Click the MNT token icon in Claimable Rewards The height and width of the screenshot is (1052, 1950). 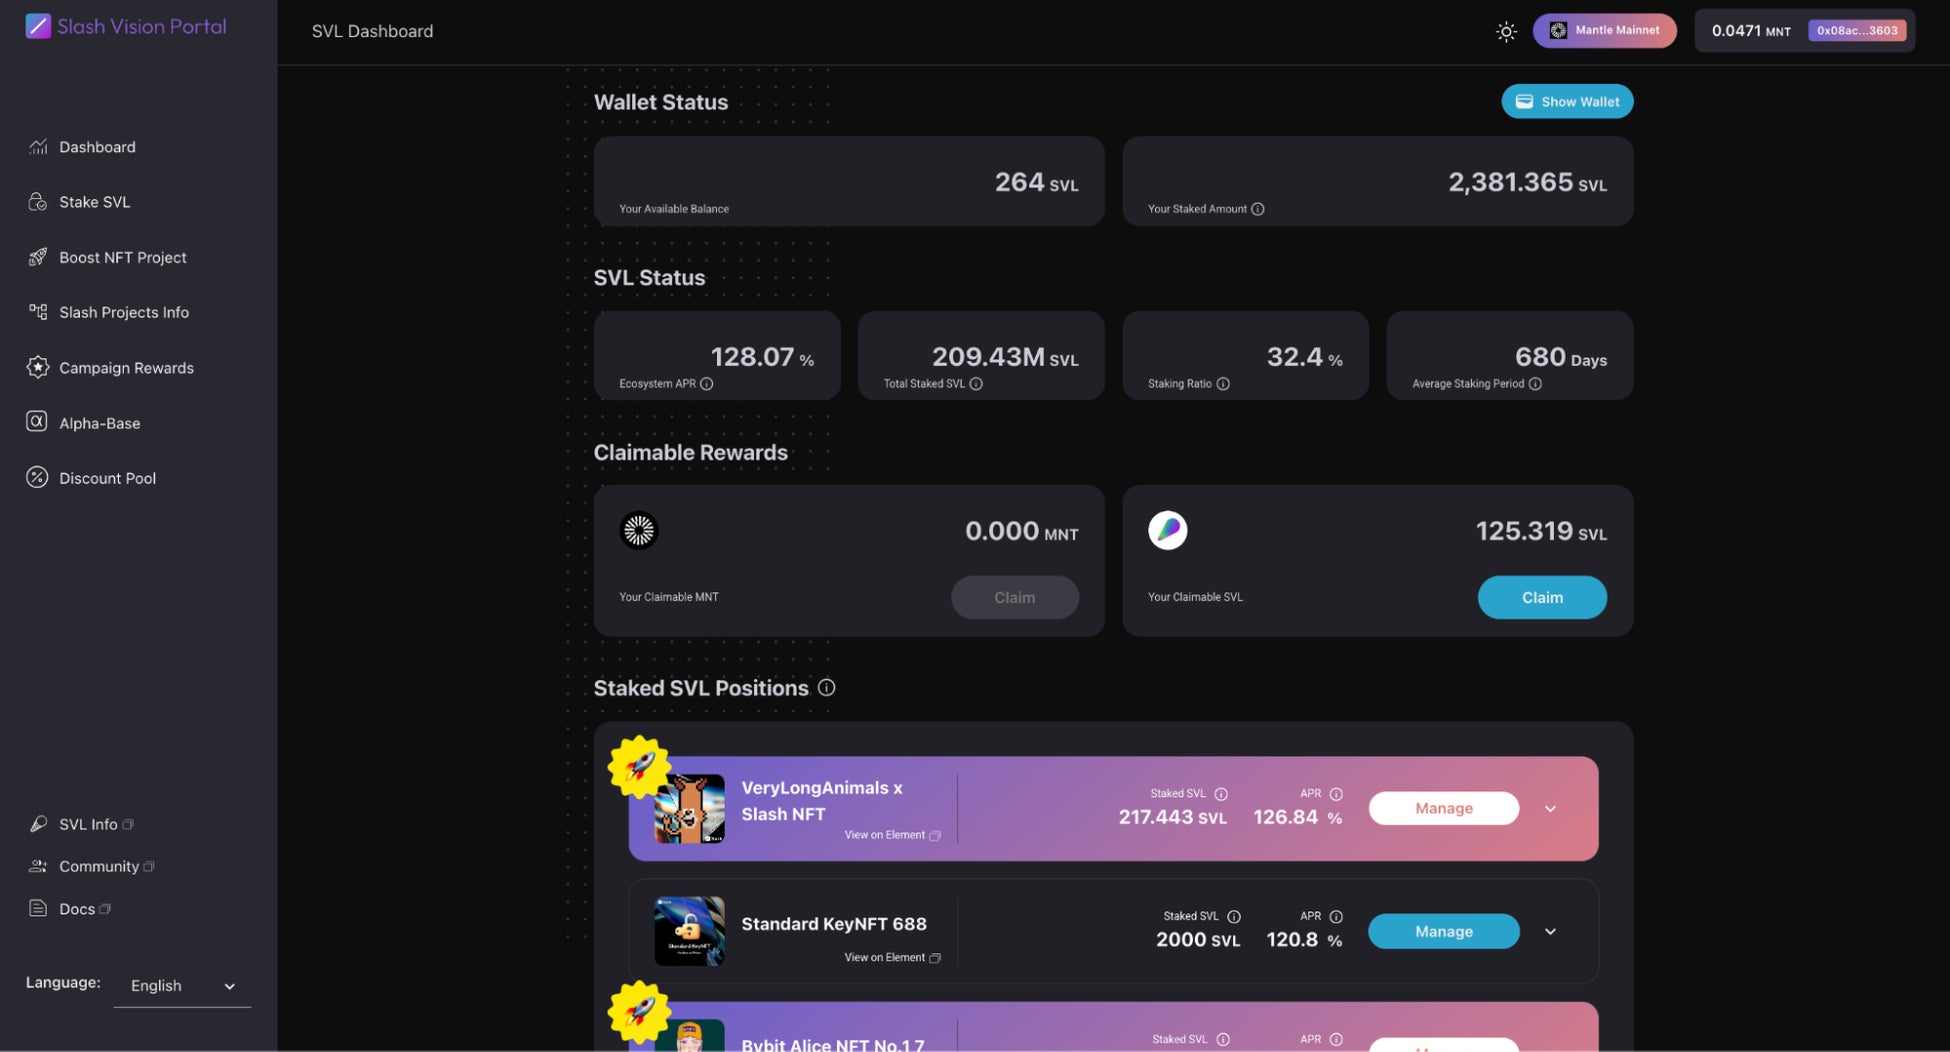tap(639, 530)
